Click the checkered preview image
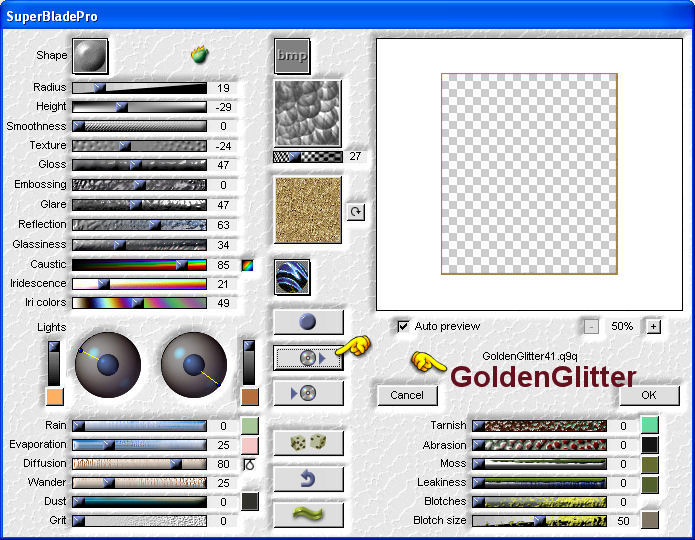The width and height of the screenshot is (695, 540). (x=529, y=174)
